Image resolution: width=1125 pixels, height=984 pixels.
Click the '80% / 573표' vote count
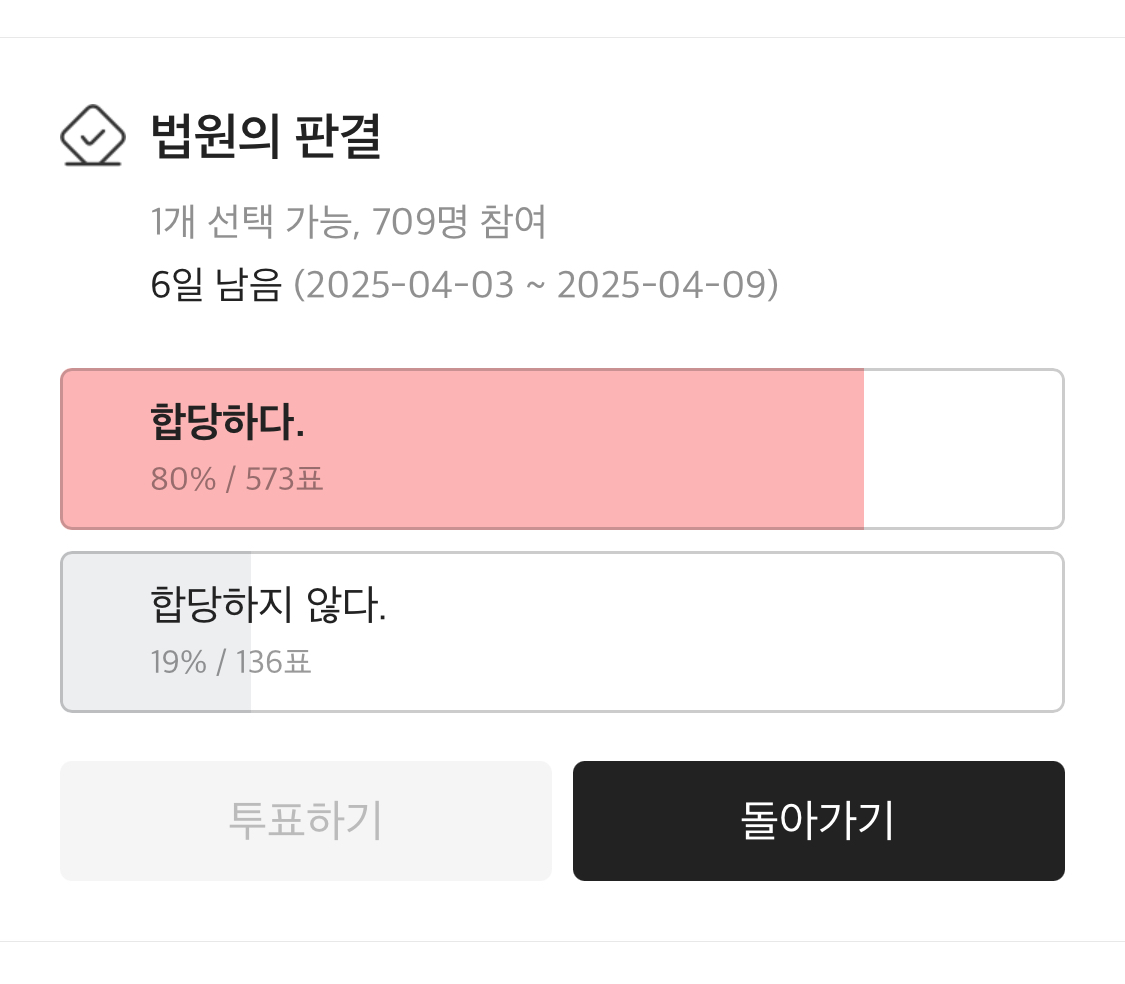(237, 479)
